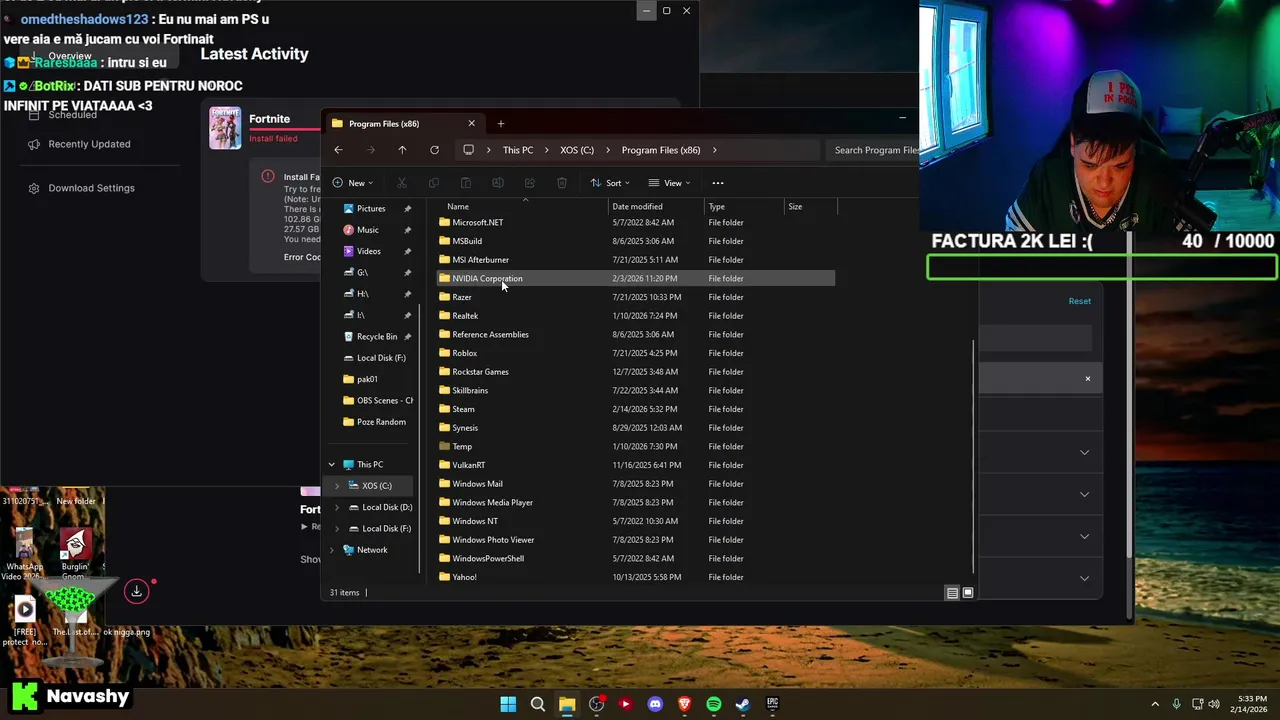Select the NVIDIA Corporation folder
Viewport: 1280px width, 720px height.
coord(635,278)
